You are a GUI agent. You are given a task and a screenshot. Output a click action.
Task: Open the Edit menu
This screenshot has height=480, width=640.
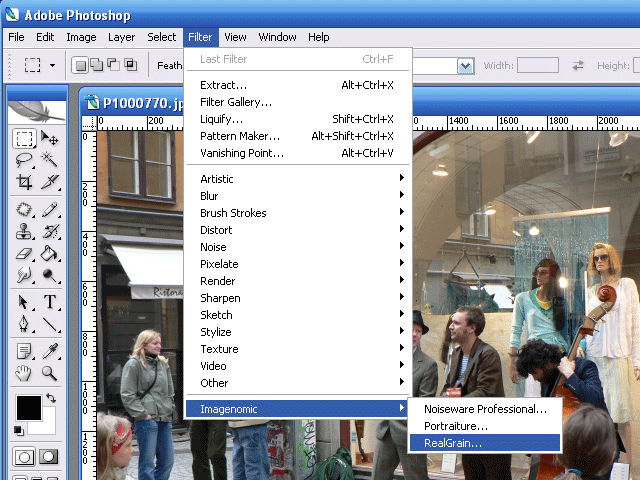[45, 37]
